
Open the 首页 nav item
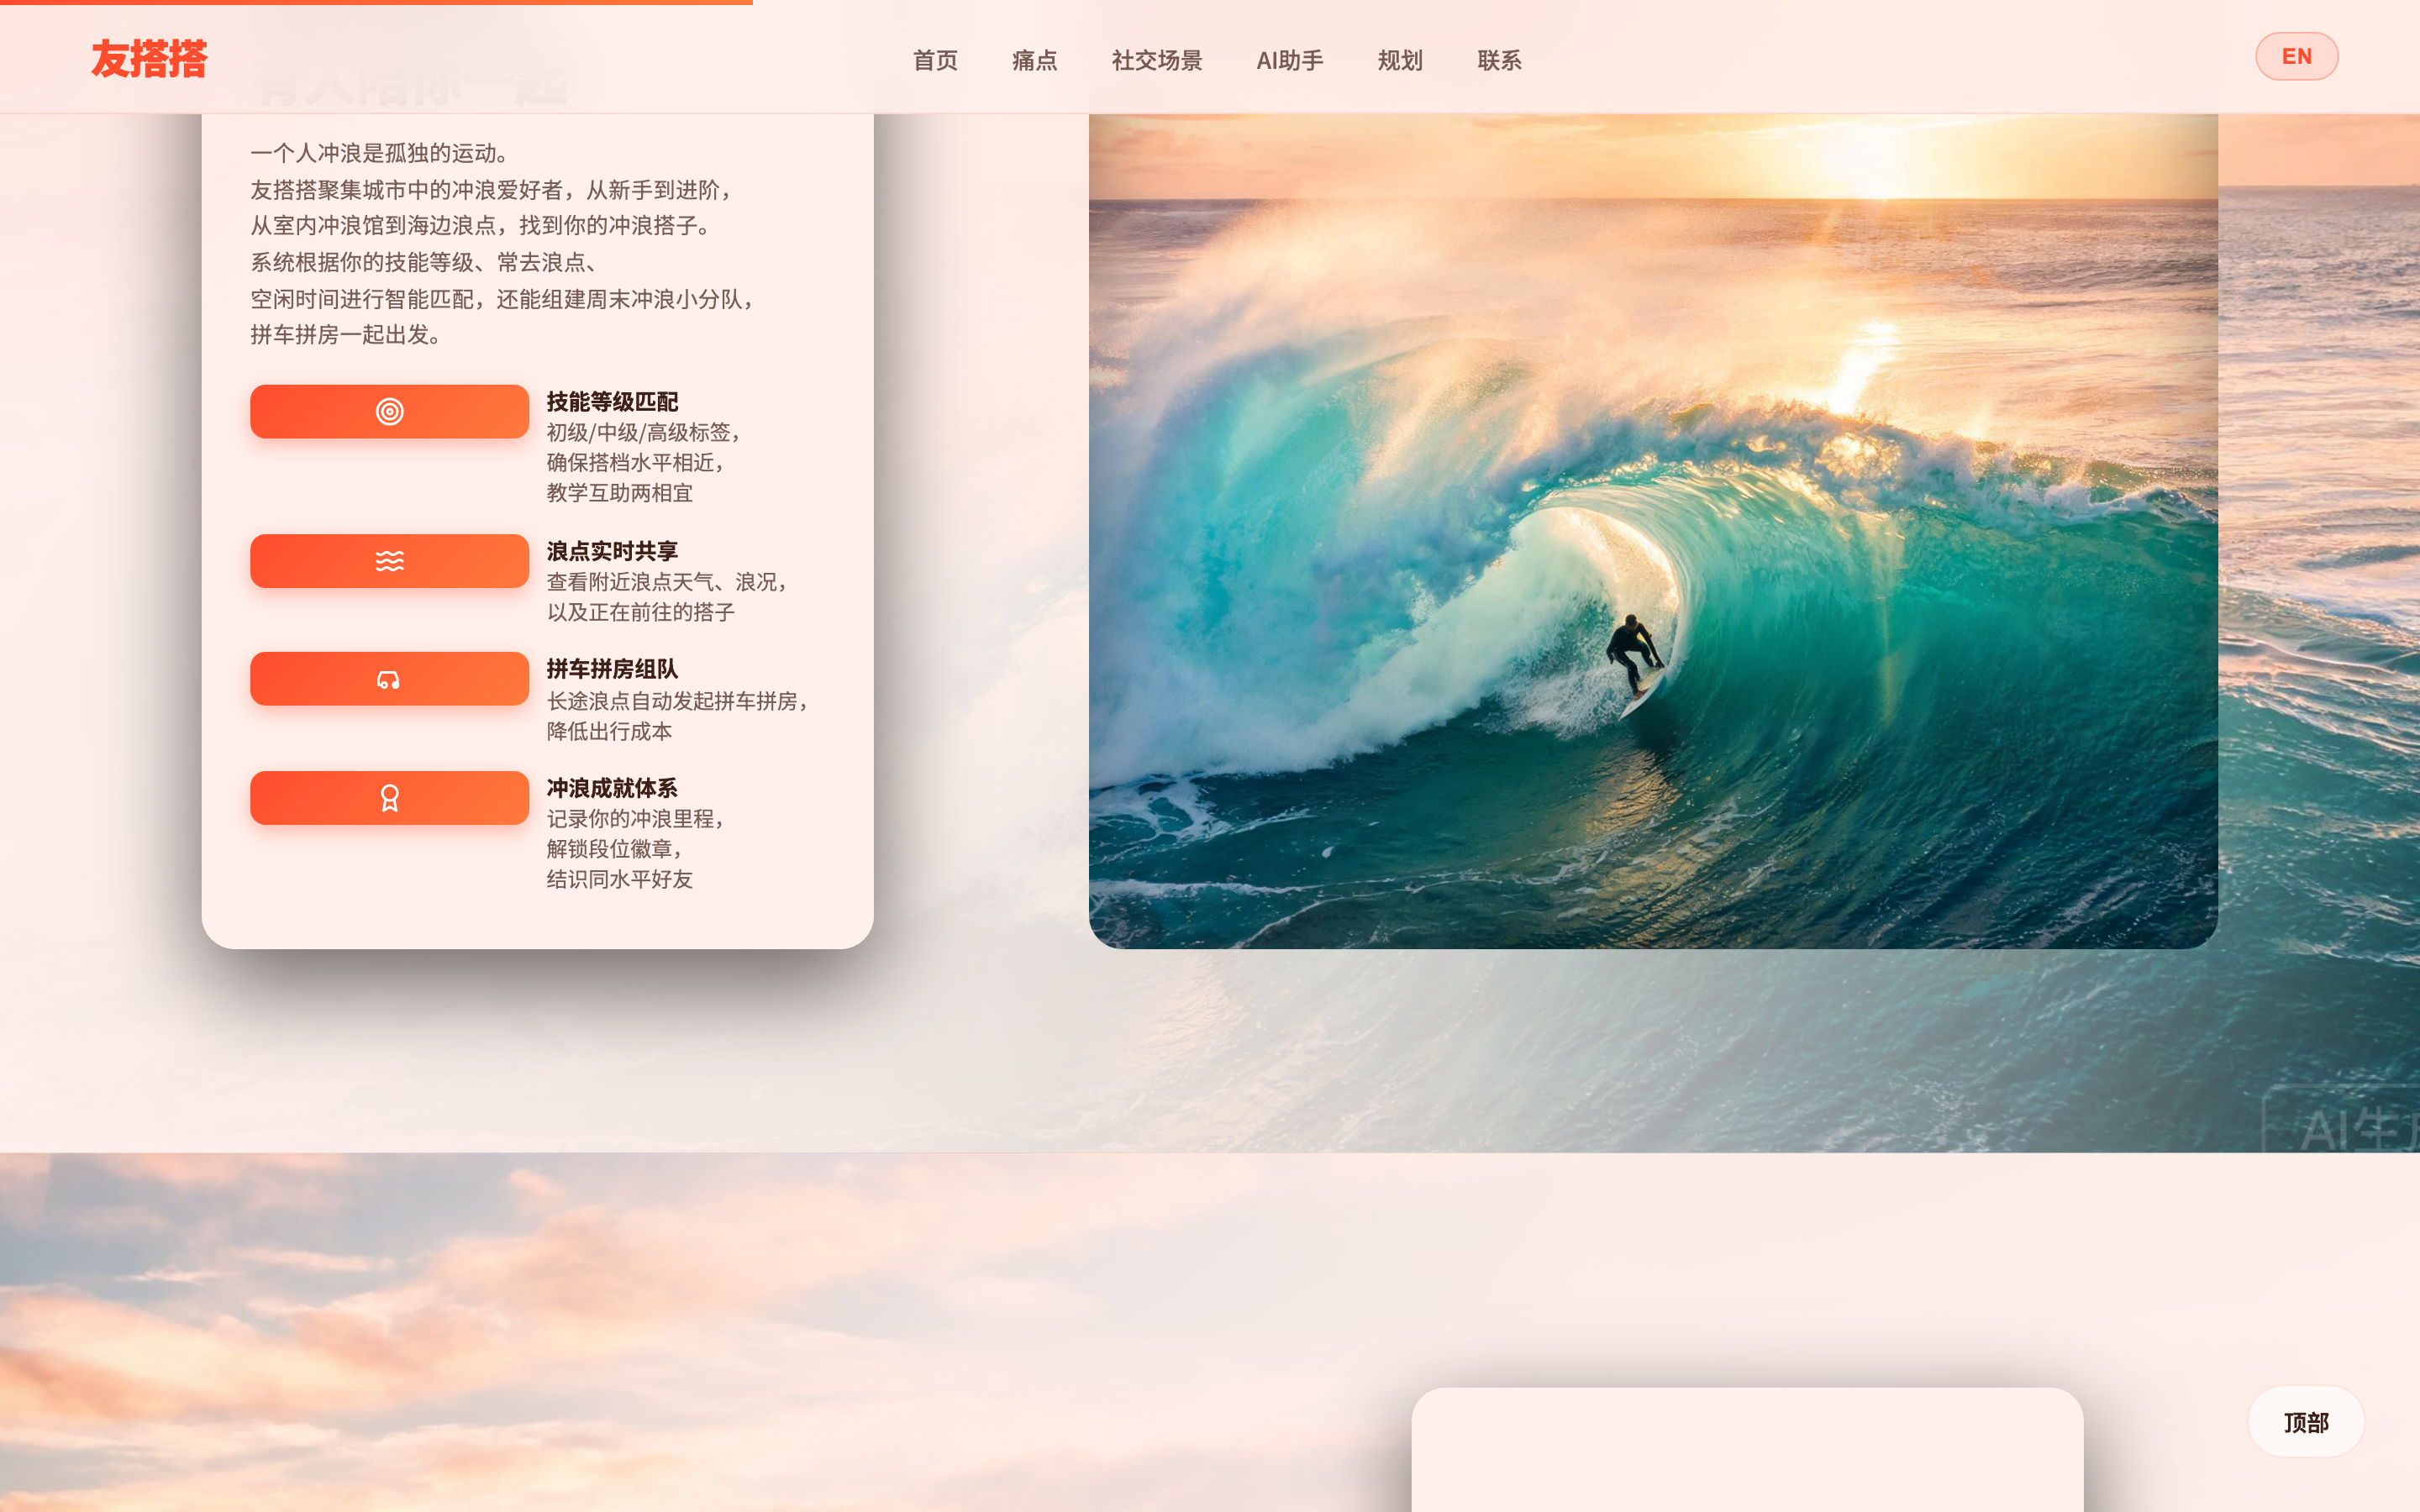(x=935, y=60)
